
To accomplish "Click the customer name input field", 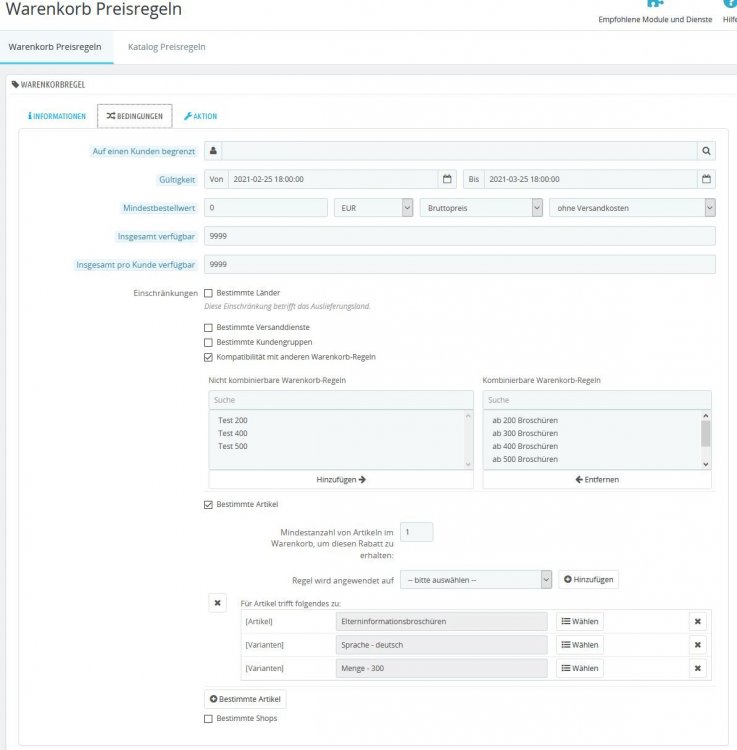I will pyautogui.click(x=459, y=151).
